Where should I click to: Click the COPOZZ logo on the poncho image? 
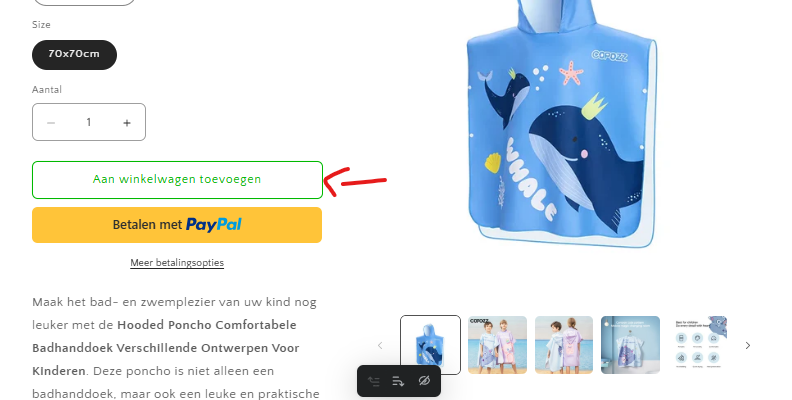(610, 56)
